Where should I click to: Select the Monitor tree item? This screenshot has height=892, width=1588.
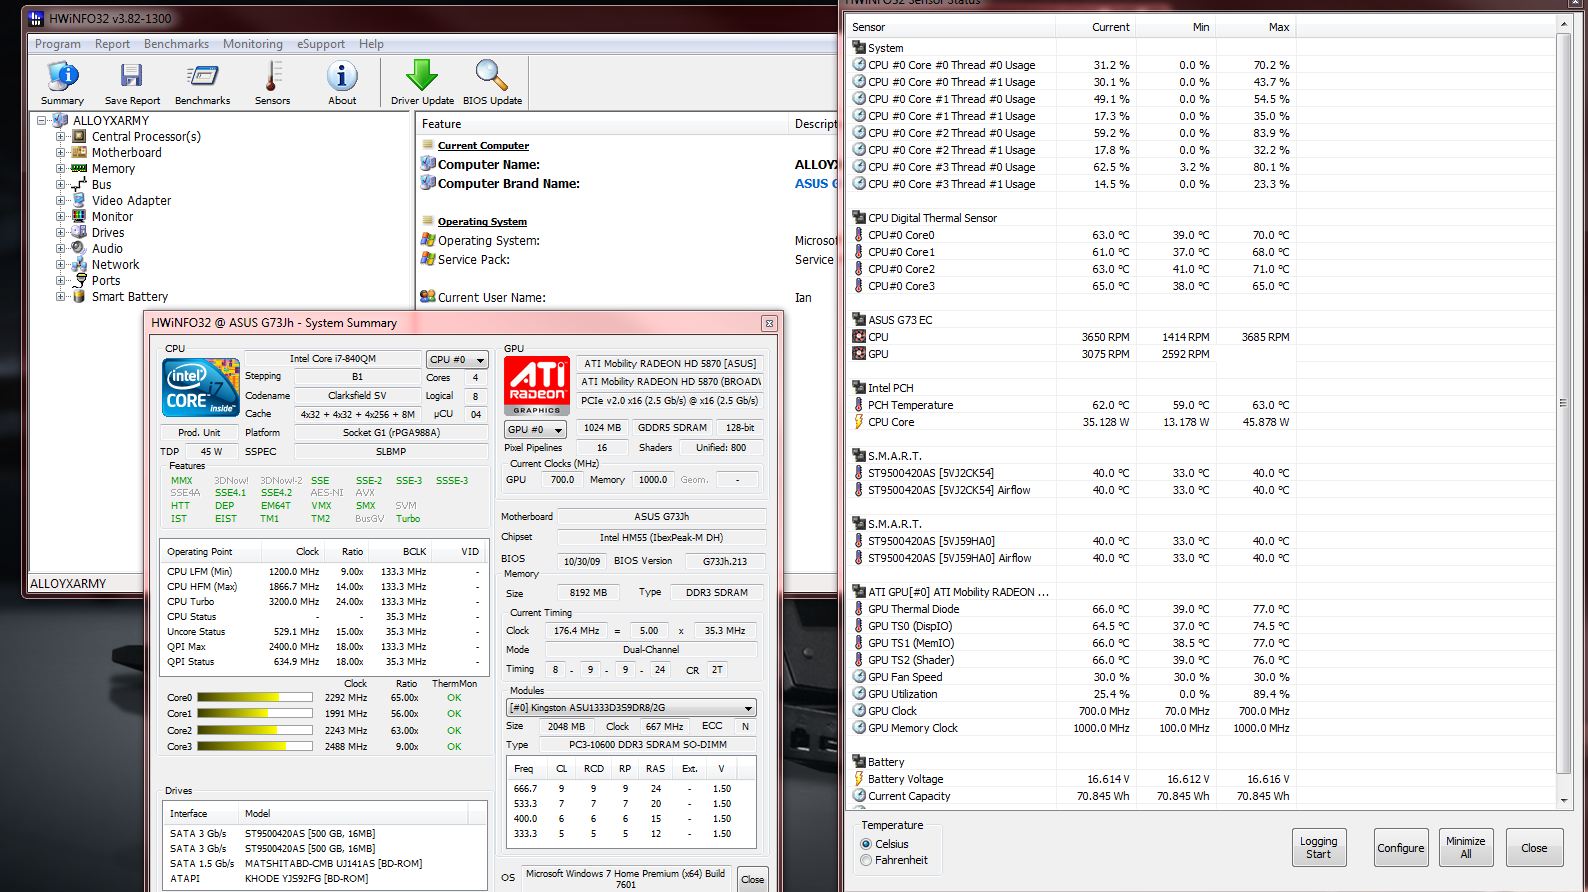click(x=112, y=216)
